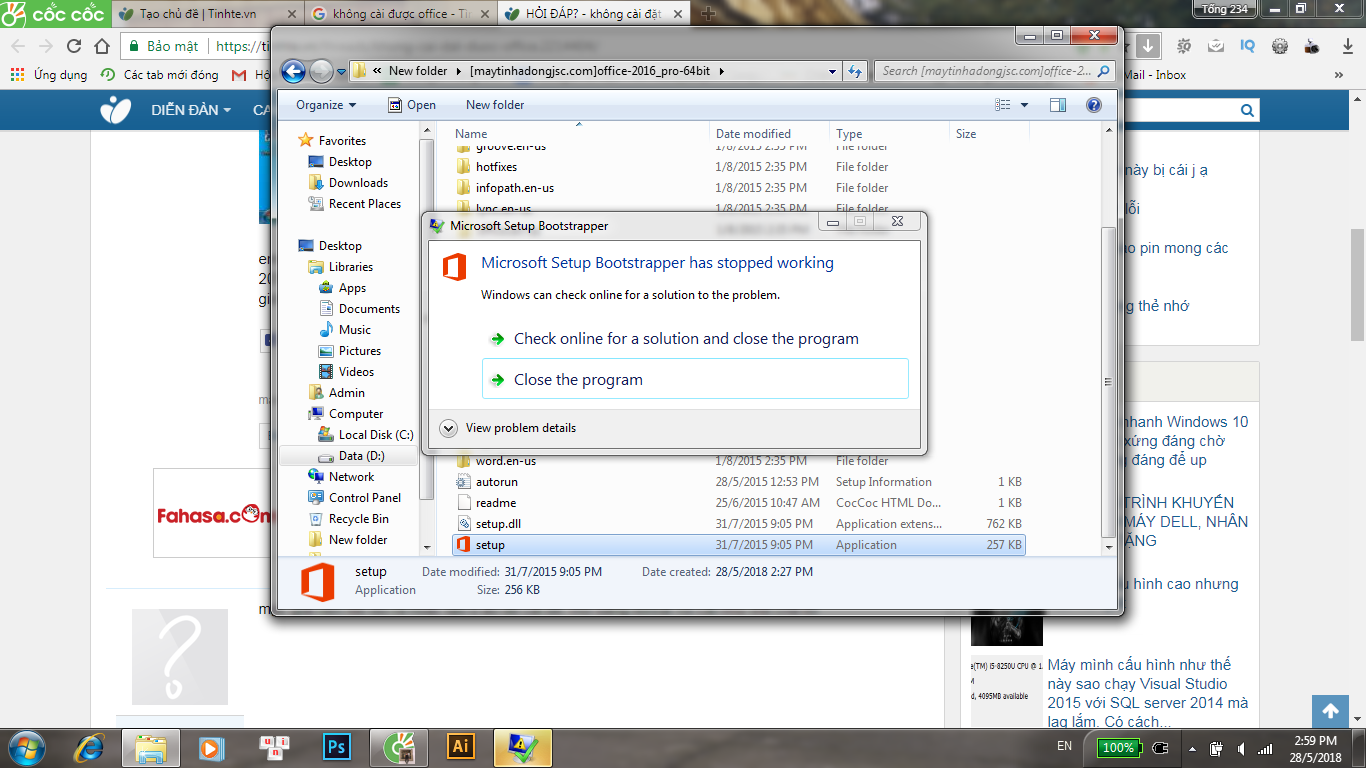Select Network in the navigation tree
Screen dimensions: 1366x768
[351, 477]
